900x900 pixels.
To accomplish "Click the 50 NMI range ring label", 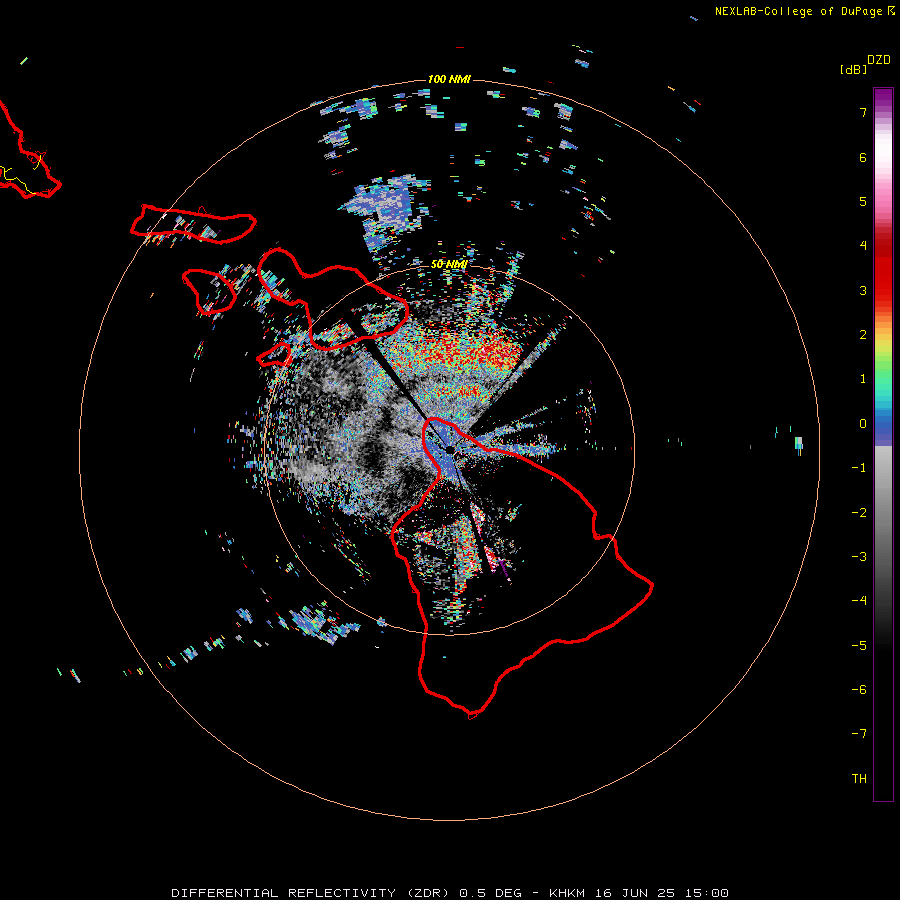I will (x=449, y=264).
